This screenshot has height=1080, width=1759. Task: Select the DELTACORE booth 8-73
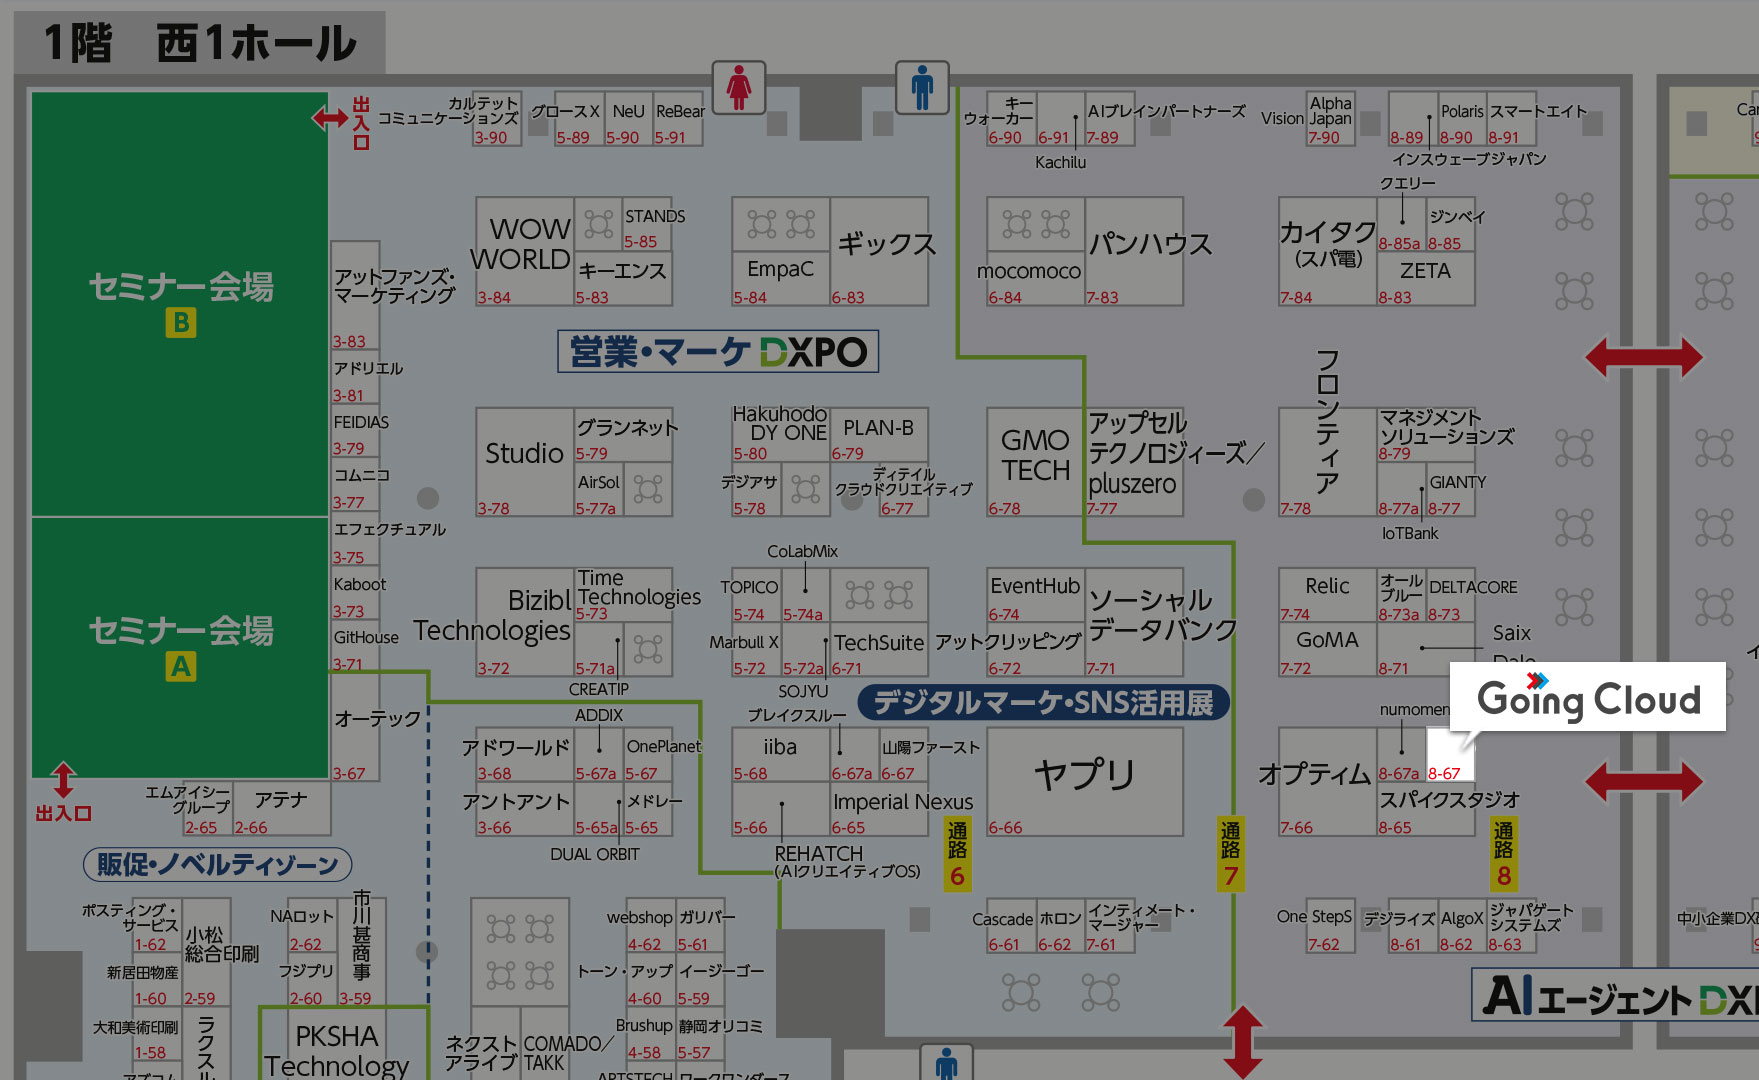[x=1450, y=595]
